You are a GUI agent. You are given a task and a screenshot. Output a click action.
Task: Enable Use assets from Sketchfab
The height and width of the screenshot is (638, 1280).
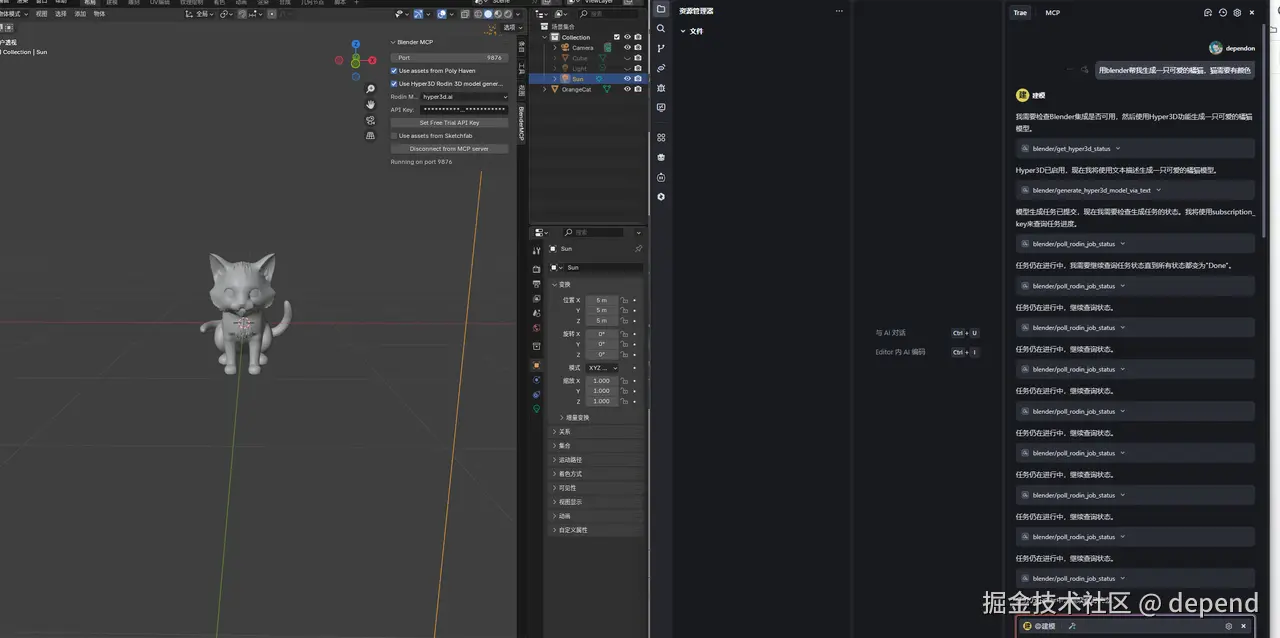point(394,136)
